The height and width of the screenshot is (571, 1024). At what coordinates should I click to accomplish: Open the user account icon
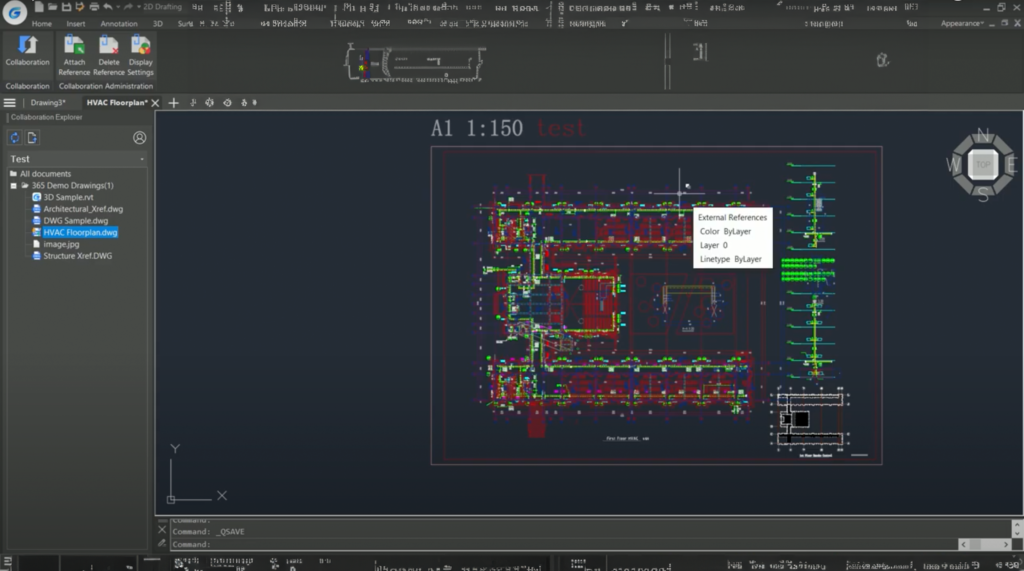(x=139, y=138)
